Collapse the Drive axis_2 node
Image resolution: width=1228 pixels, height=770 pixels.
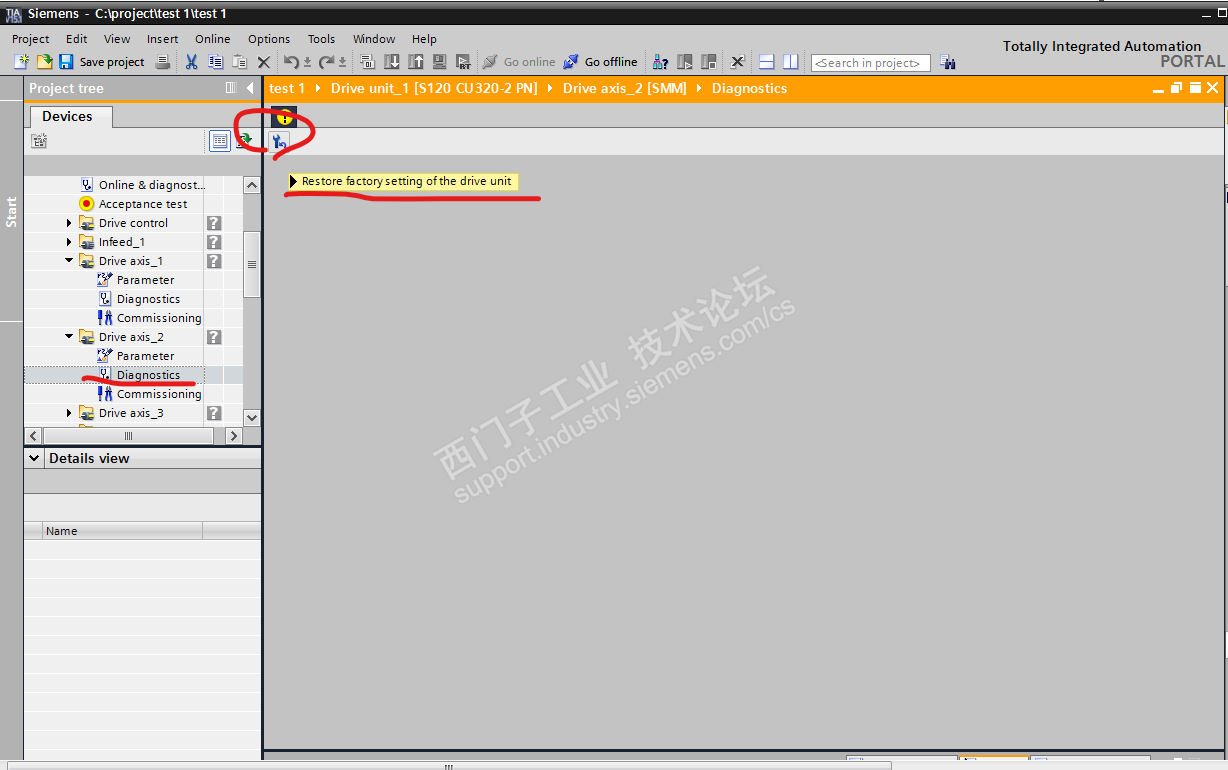tap(69, 337)
